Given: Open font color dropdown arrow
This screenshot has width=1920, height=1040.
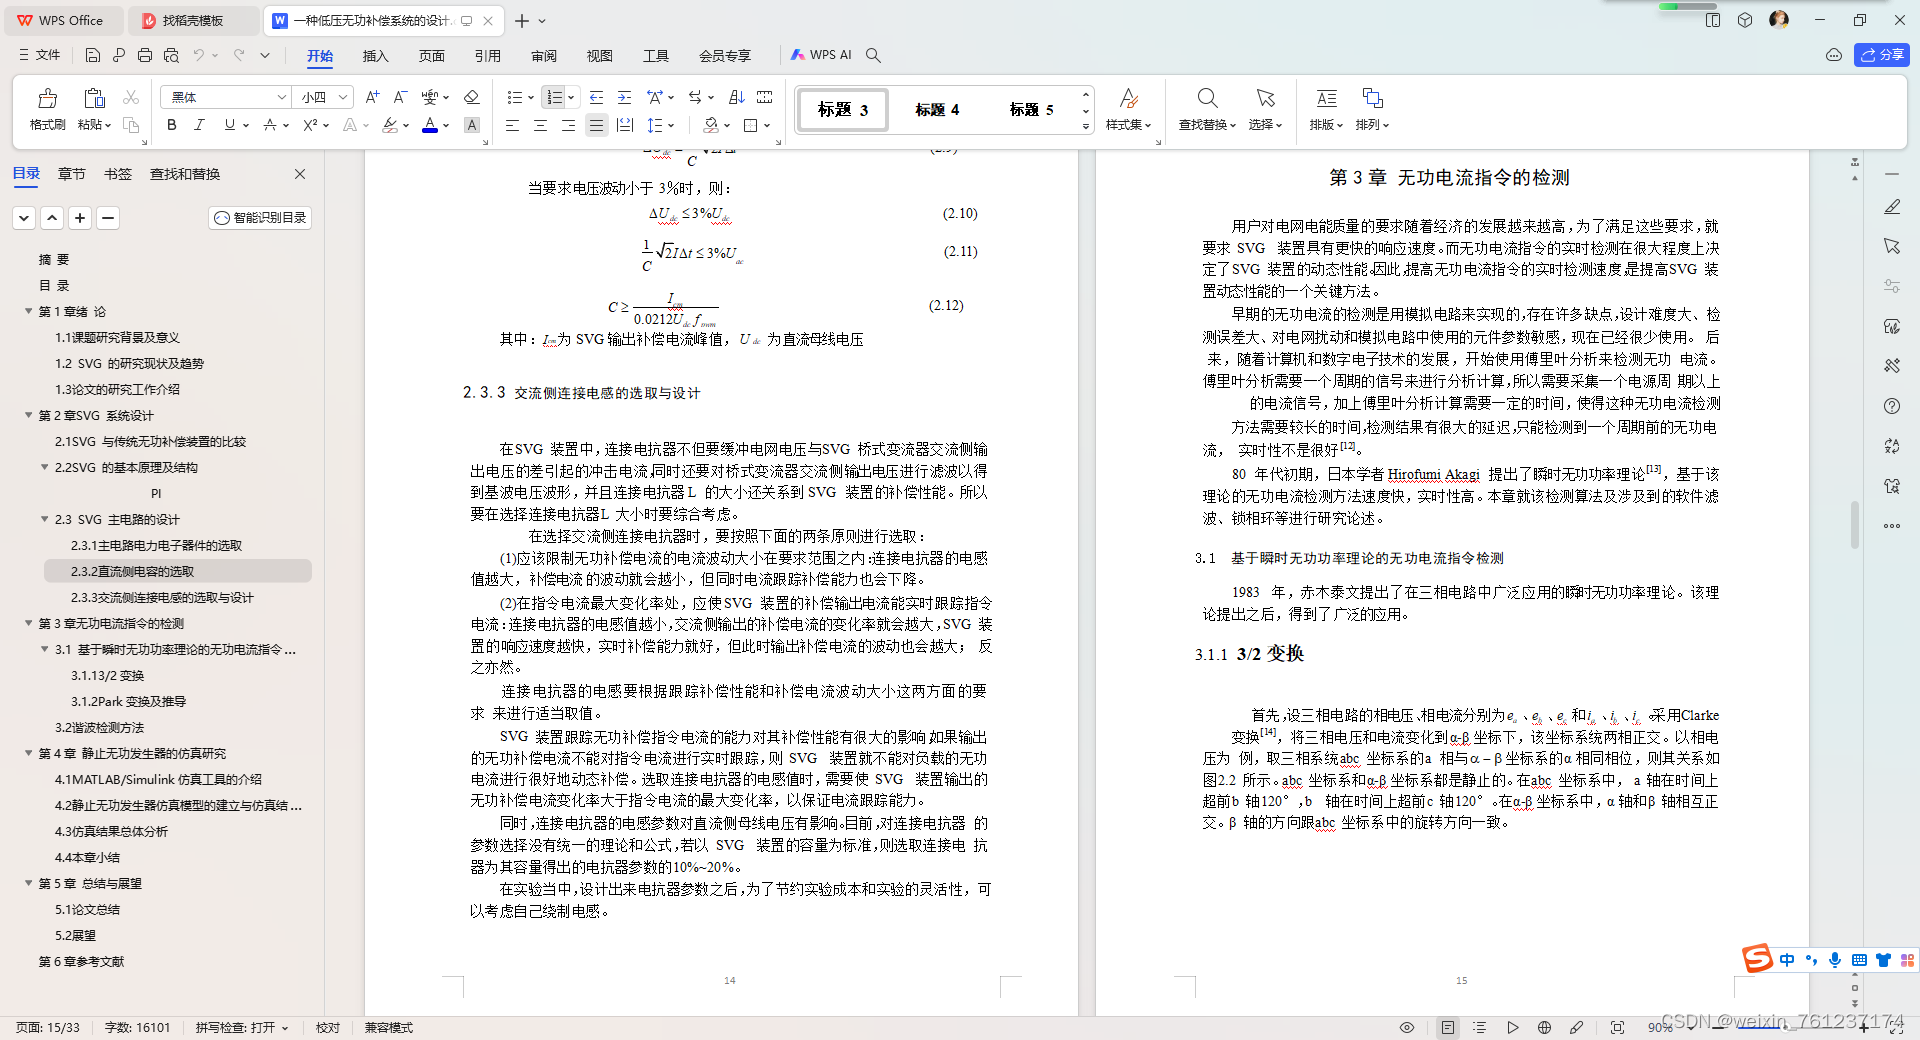Looking at the screenshot, I should tap(446, 126).
